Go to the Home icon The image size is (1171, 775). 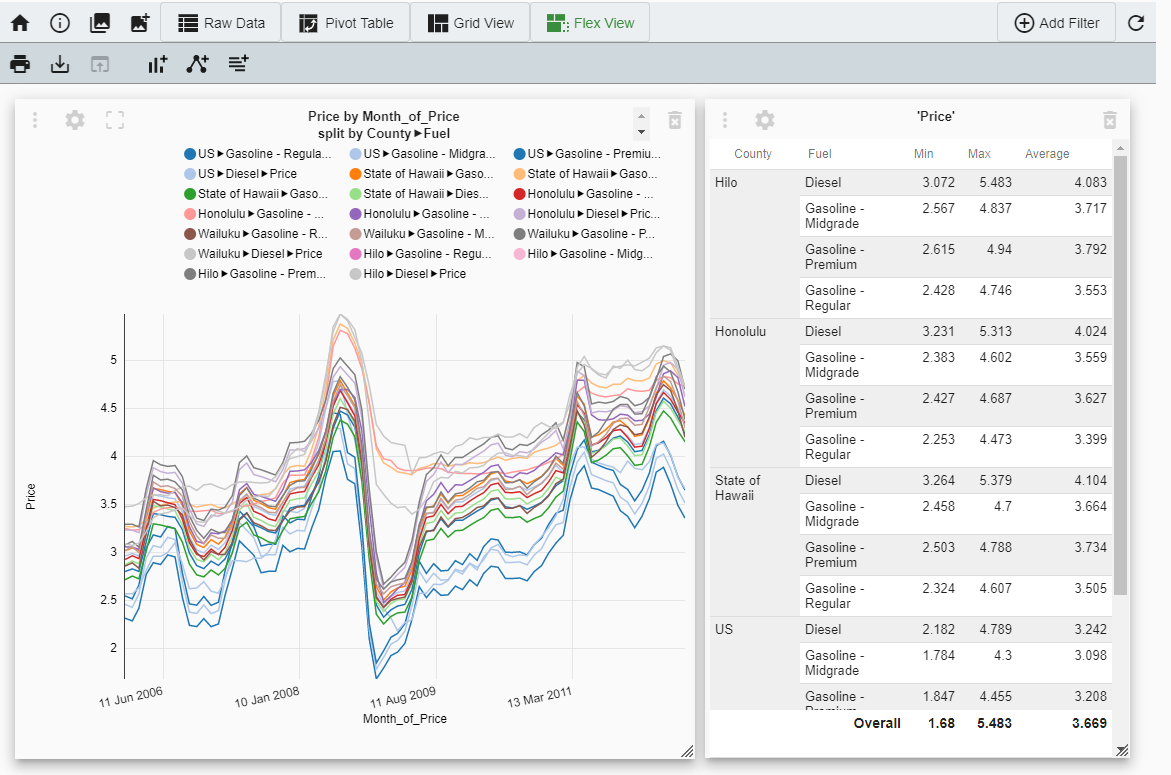[x=20, y=23]
